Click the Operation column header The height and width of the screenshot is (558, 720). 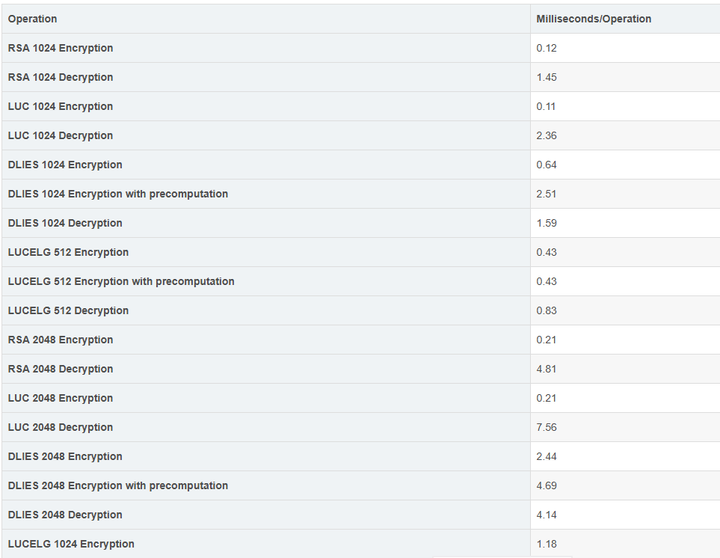click(32, 19)
